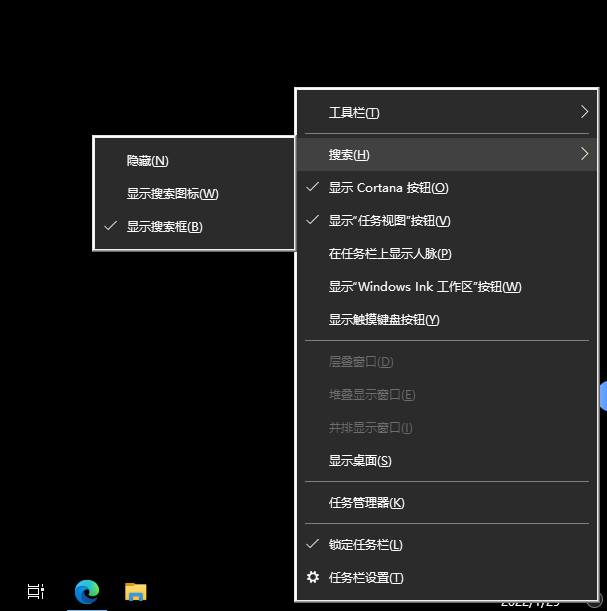The image size is (607, 611).
Task: Click 显示桌面(S) menu entry
Action: tap(446, 461)
